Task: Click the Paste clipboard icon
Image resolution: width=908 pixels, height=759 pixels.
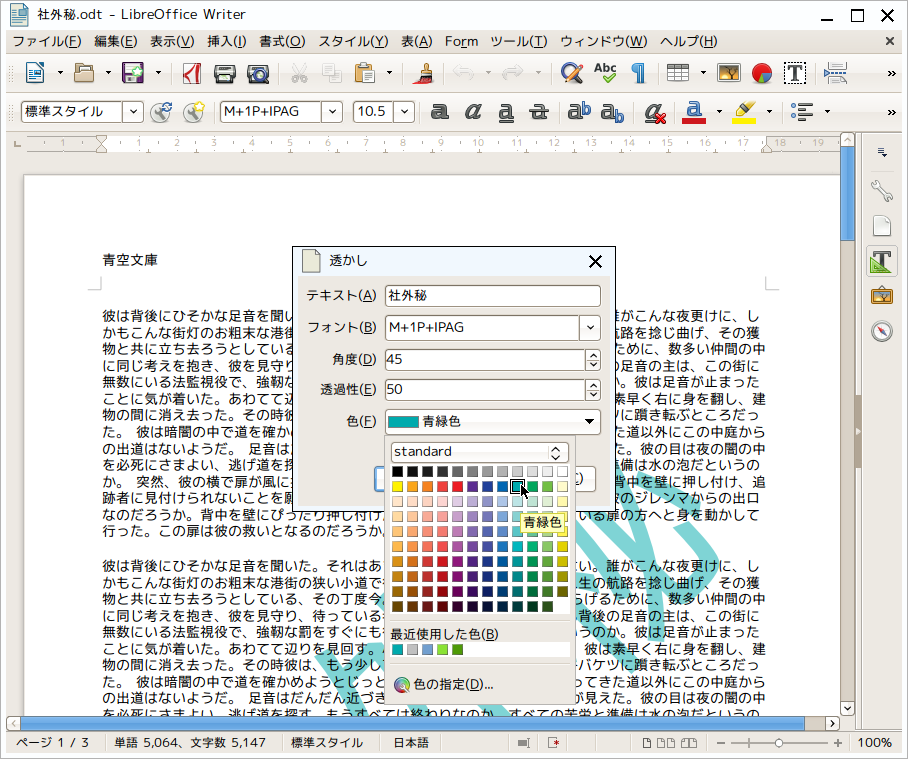Action: click(365, 74)
